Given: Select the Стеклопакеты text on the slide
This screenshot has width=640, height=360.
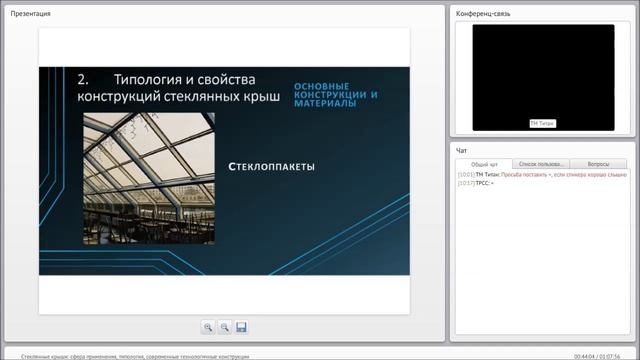Looking at the screenshot, I should pyautogui.click(x=271, y=167).
